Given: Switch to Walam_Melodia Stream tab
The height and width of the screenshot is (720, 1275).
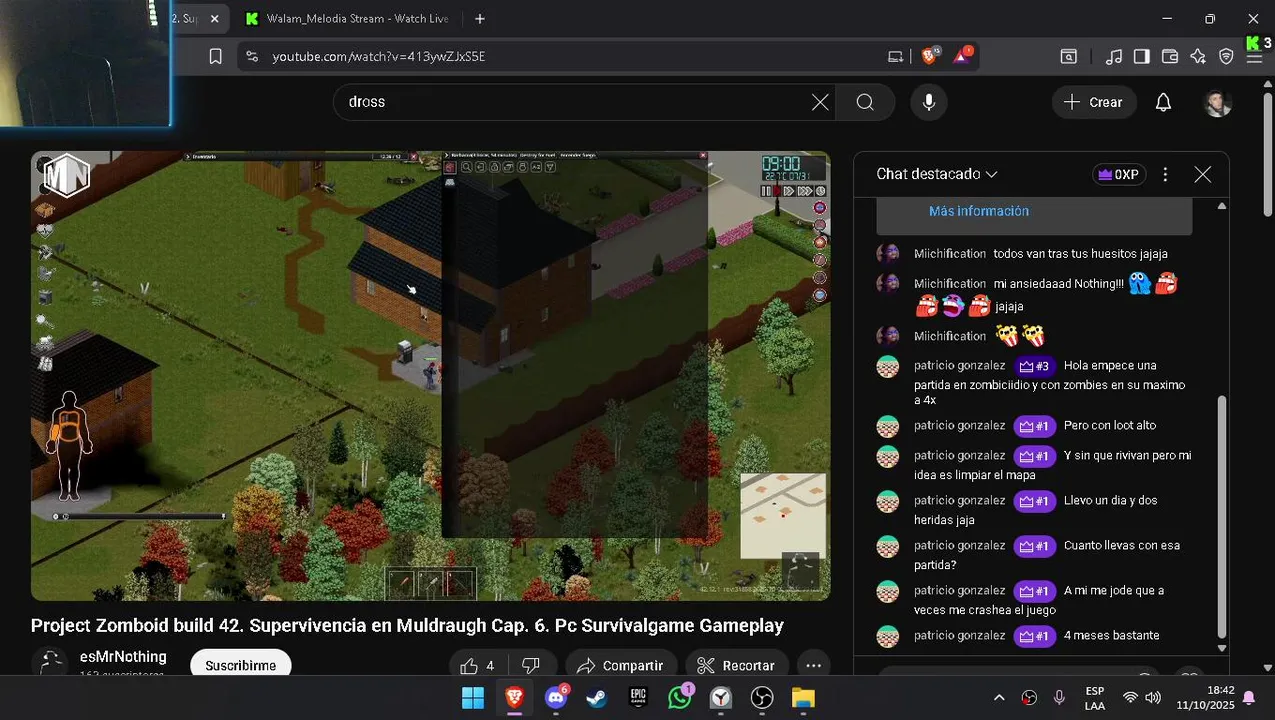Looking at the screenshot, I should point(347,19).
